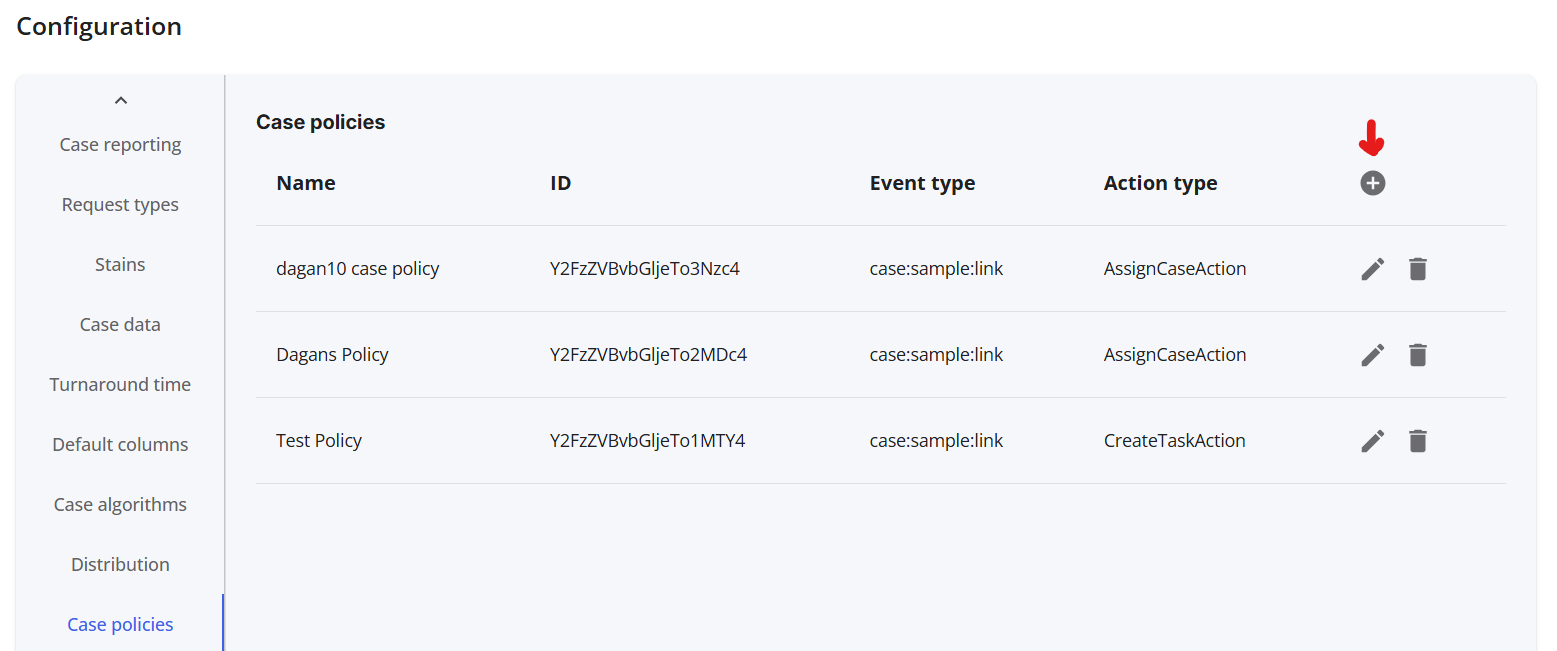Edit the Dagans Policy row

1373,355
